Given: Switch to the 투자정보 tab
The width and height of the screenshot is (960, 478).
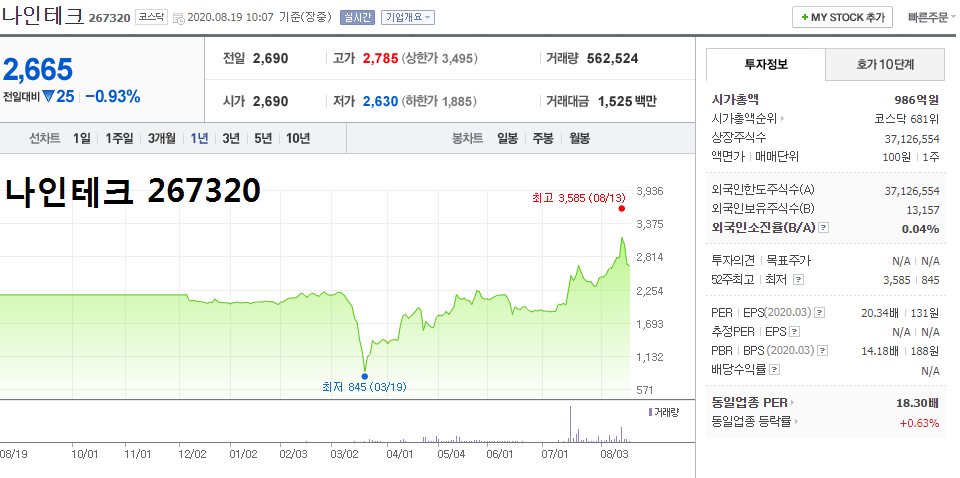Looking at the screenshot, I should pyautogui.click(x=766, y=64).
